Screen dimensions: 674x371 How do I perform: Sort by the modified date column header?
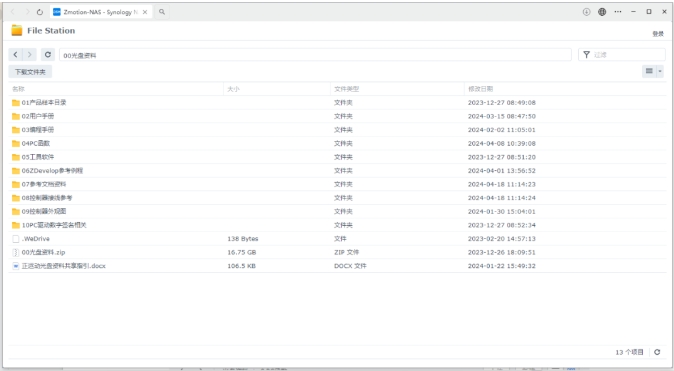coord(480,89)
